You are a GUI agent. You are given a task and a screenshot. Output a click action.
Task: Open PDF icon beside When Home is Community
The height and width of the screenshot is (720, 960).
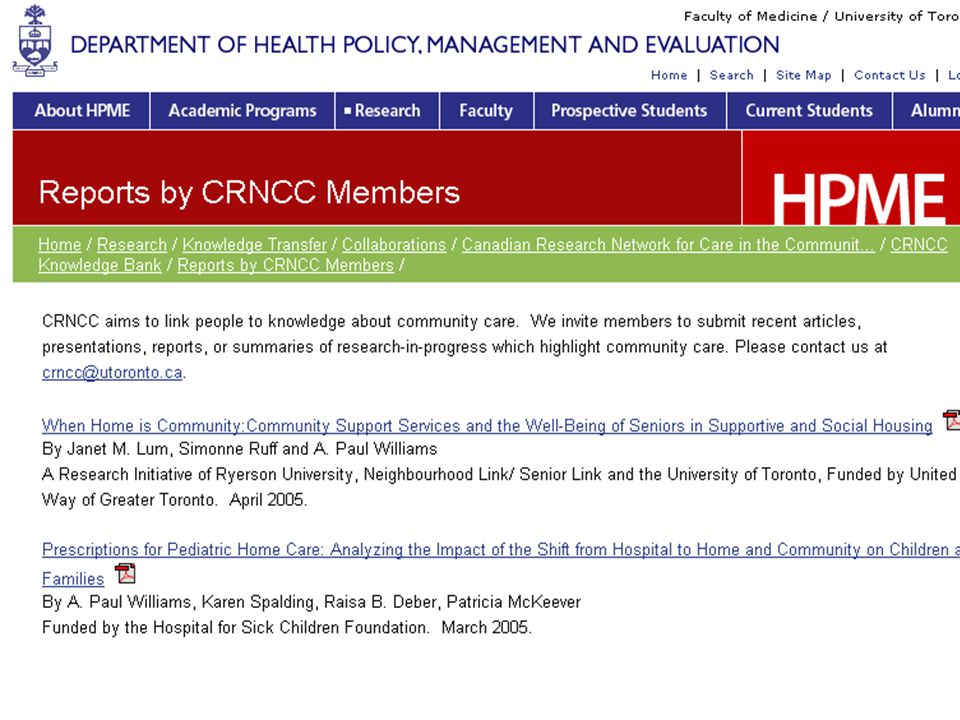[952, 421]
